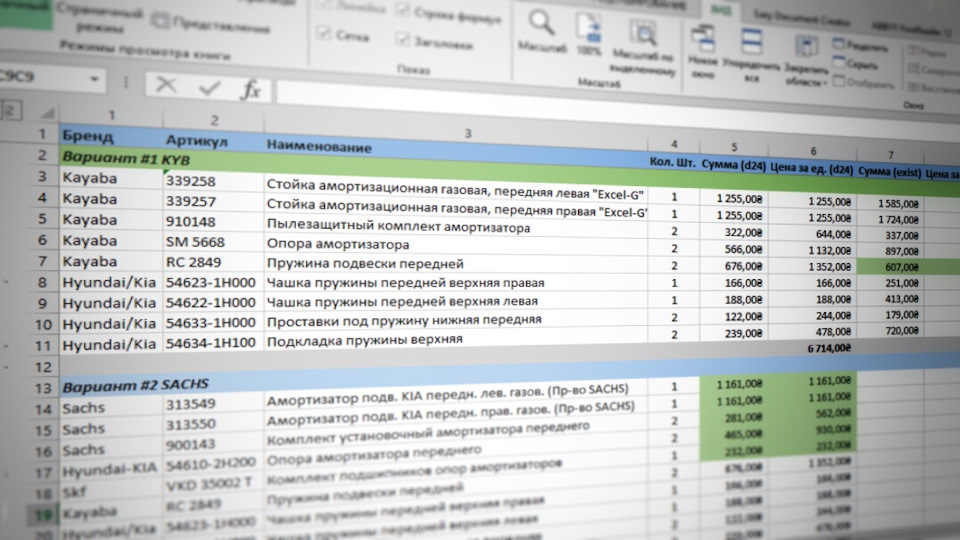Show outline level 2
The width and height of the screenshot is (960, 540).
tap(11, 110)
